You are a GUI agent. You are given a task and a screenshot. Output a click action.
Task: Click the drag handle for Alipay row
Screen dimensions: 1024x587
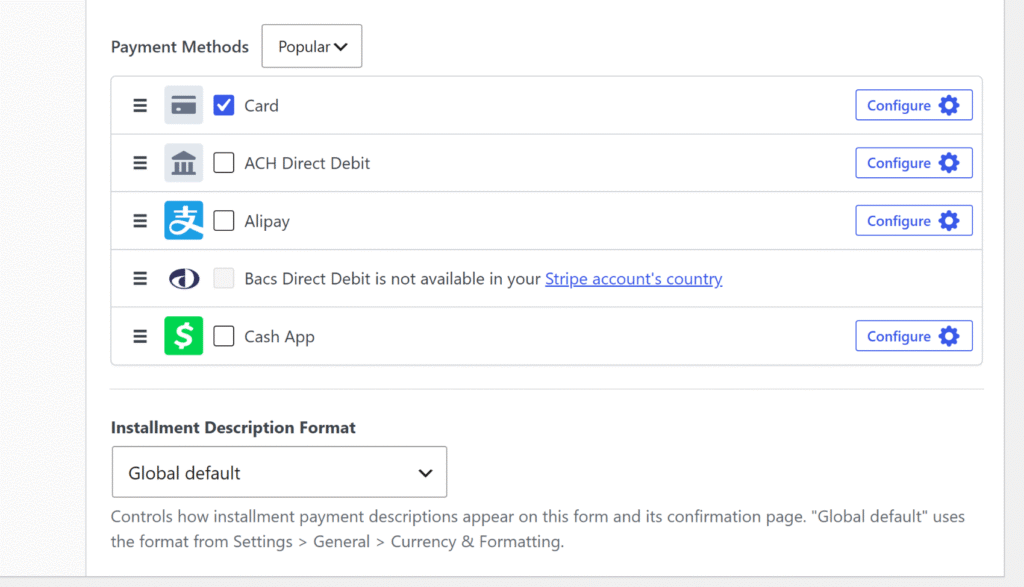click(x=140, y=221)
